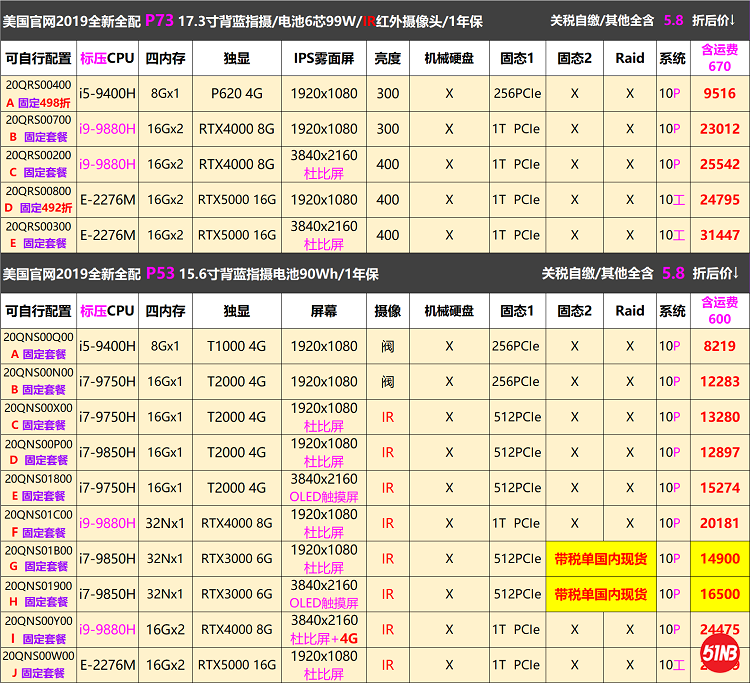Click model number 20QNS01C00
This screenshot has height=683, width=750.
38,514
